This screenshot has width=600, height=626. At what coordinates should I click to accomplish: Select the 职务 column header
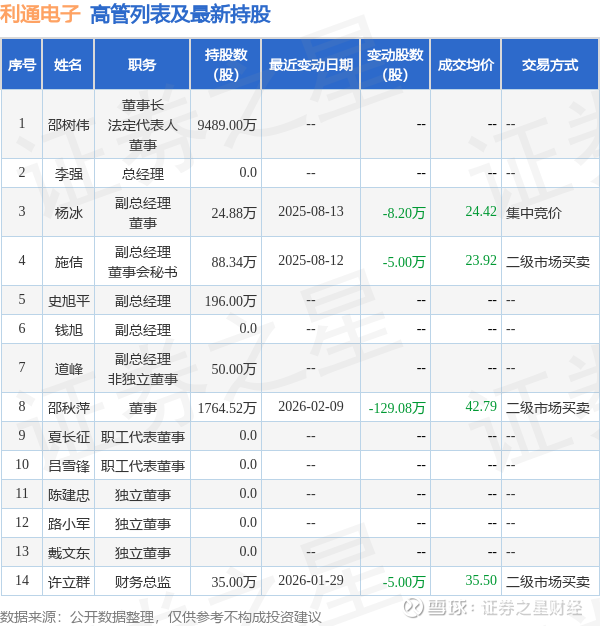[142, 64]
